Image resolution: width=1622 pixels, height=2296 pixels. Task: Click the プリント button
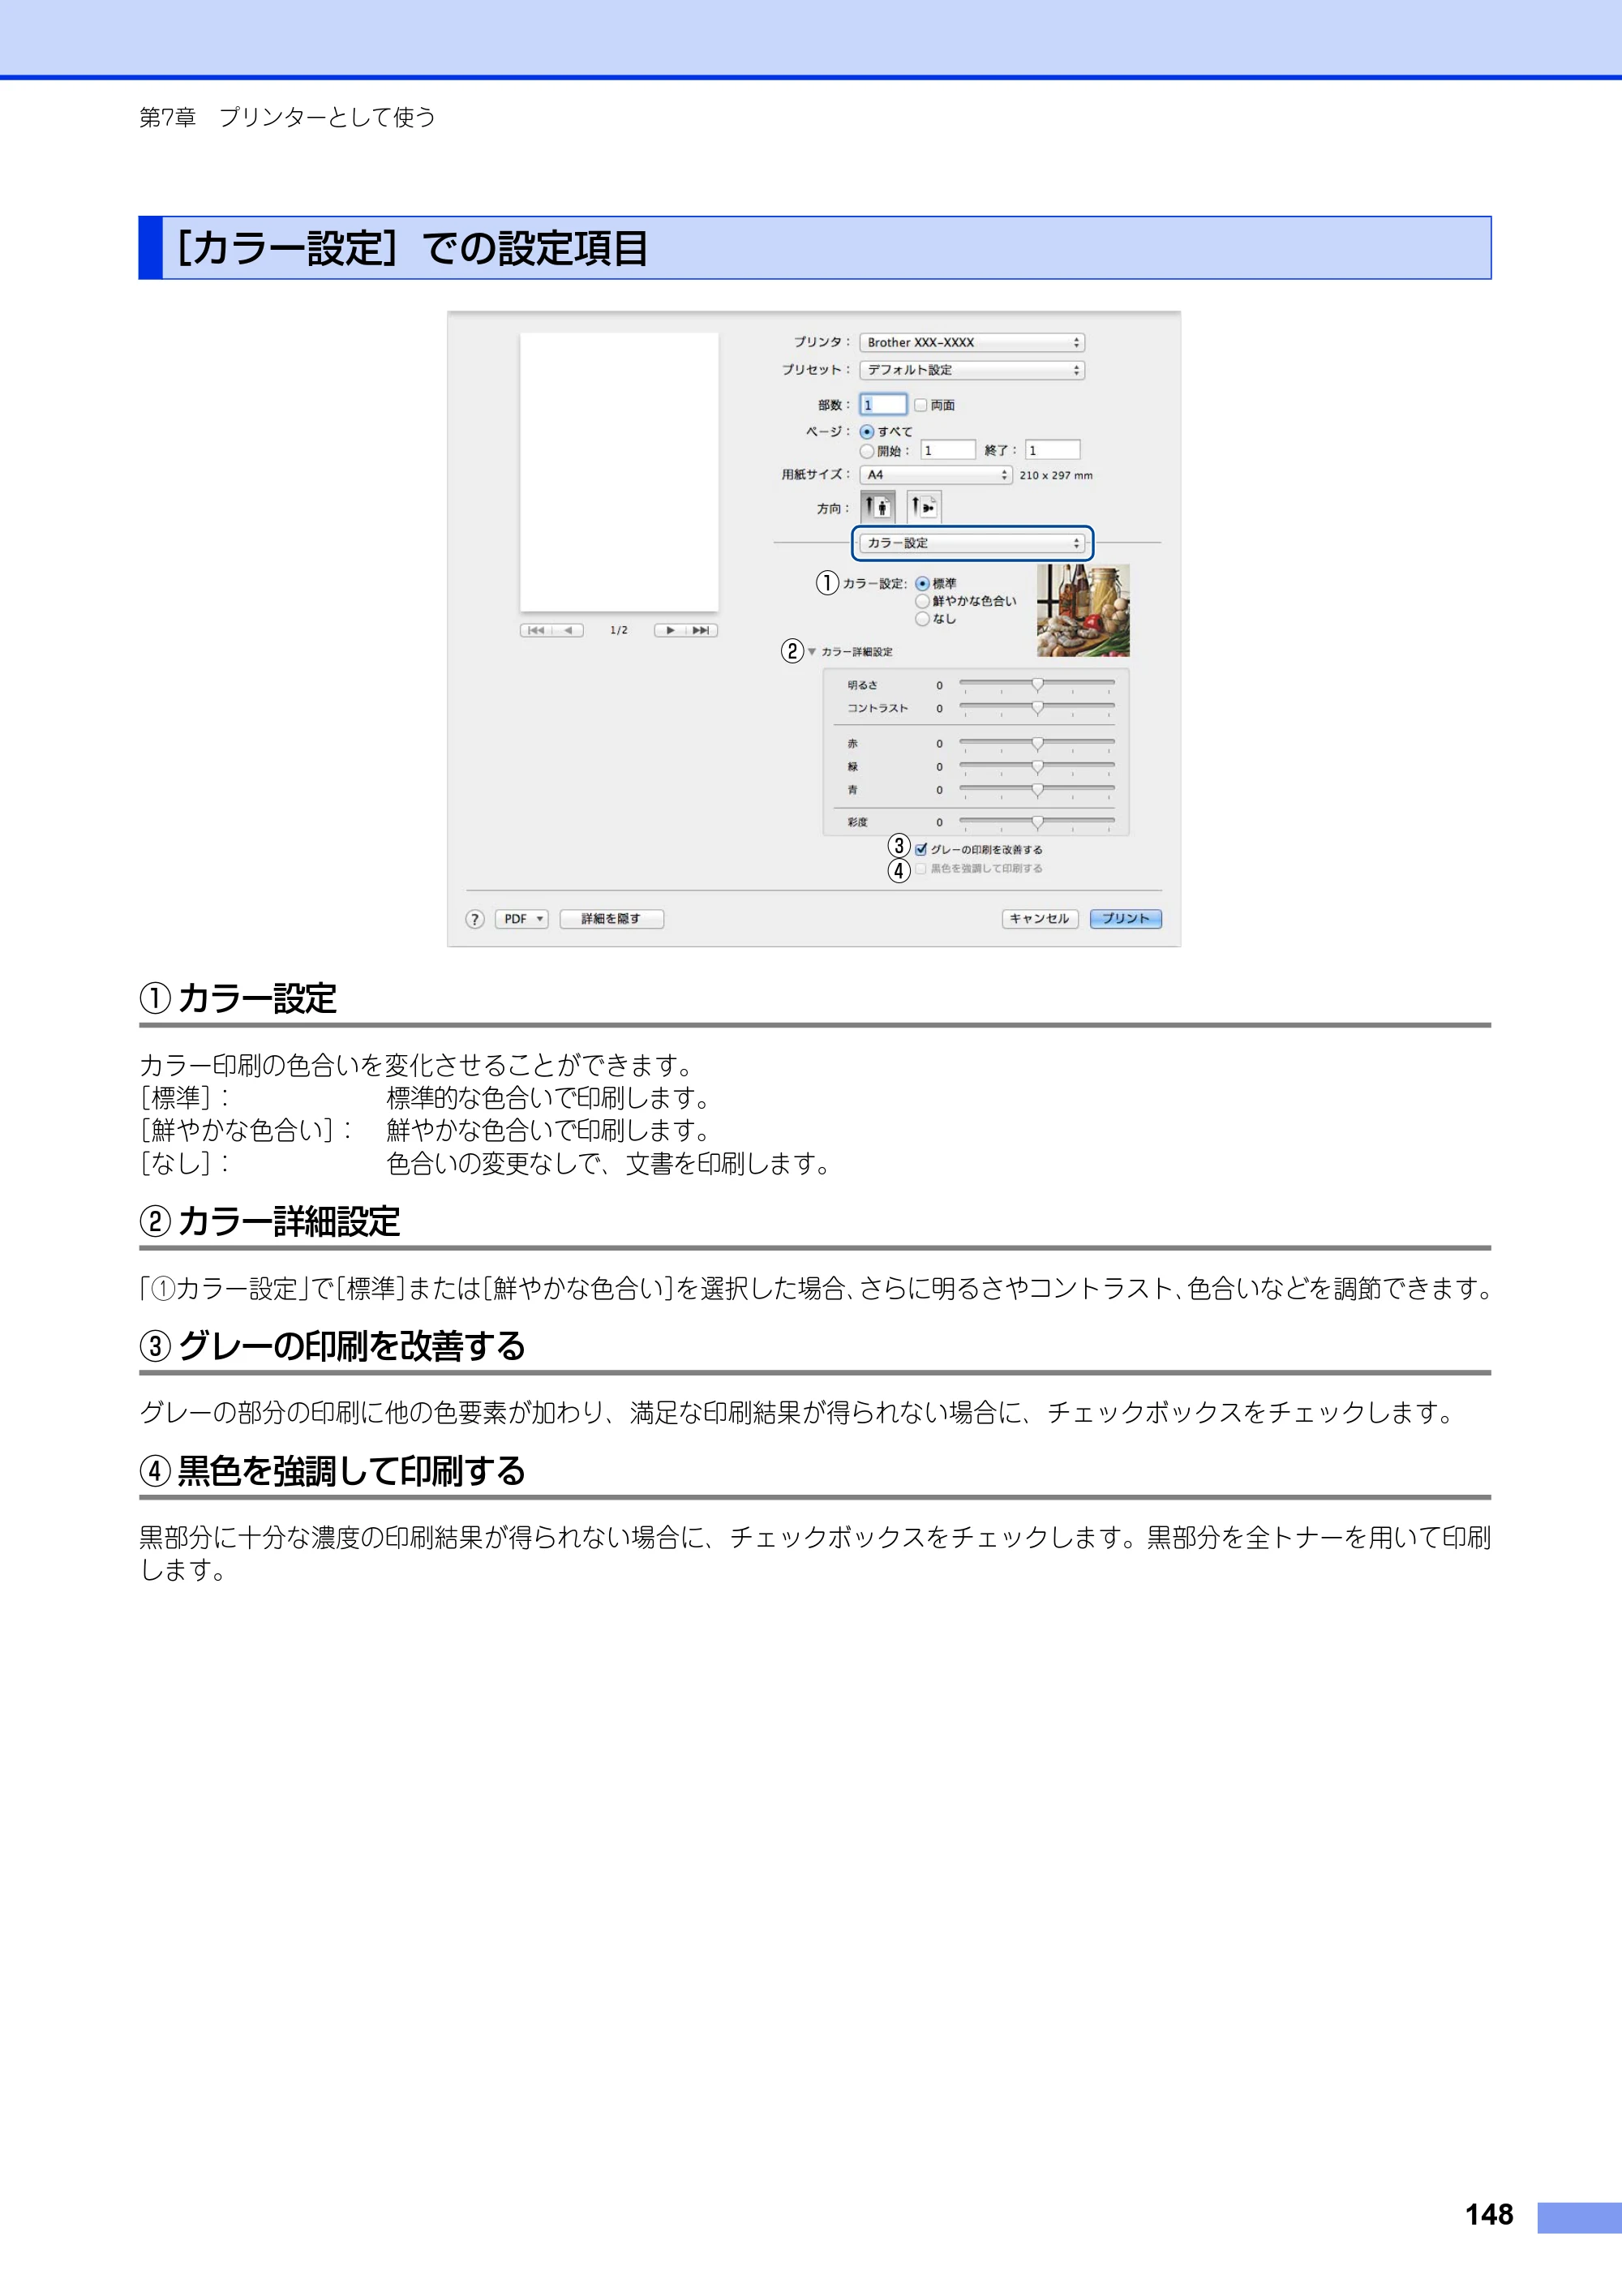click(1126, 919)
